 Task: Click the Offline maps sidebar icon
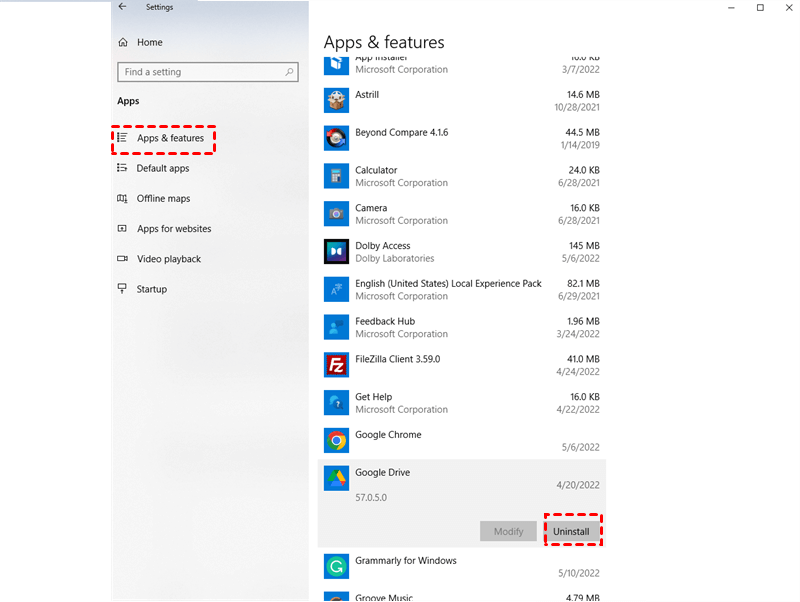point(122,198)
